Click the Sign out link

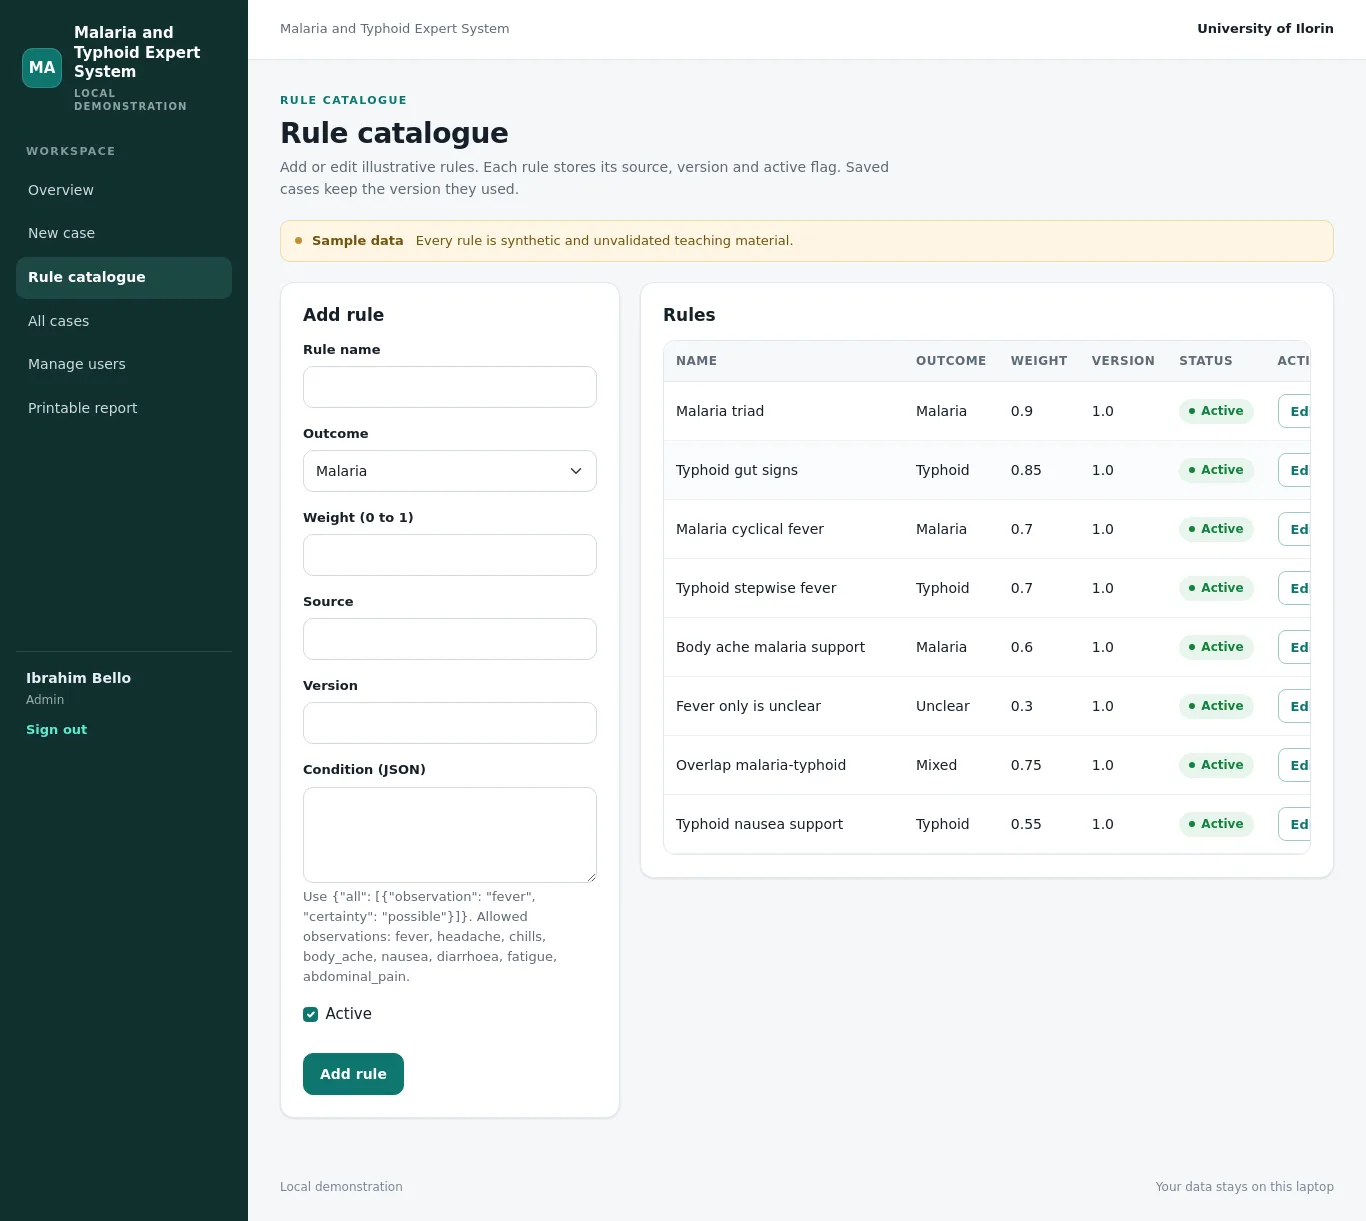pyautogui.click(x=56, y=730)
